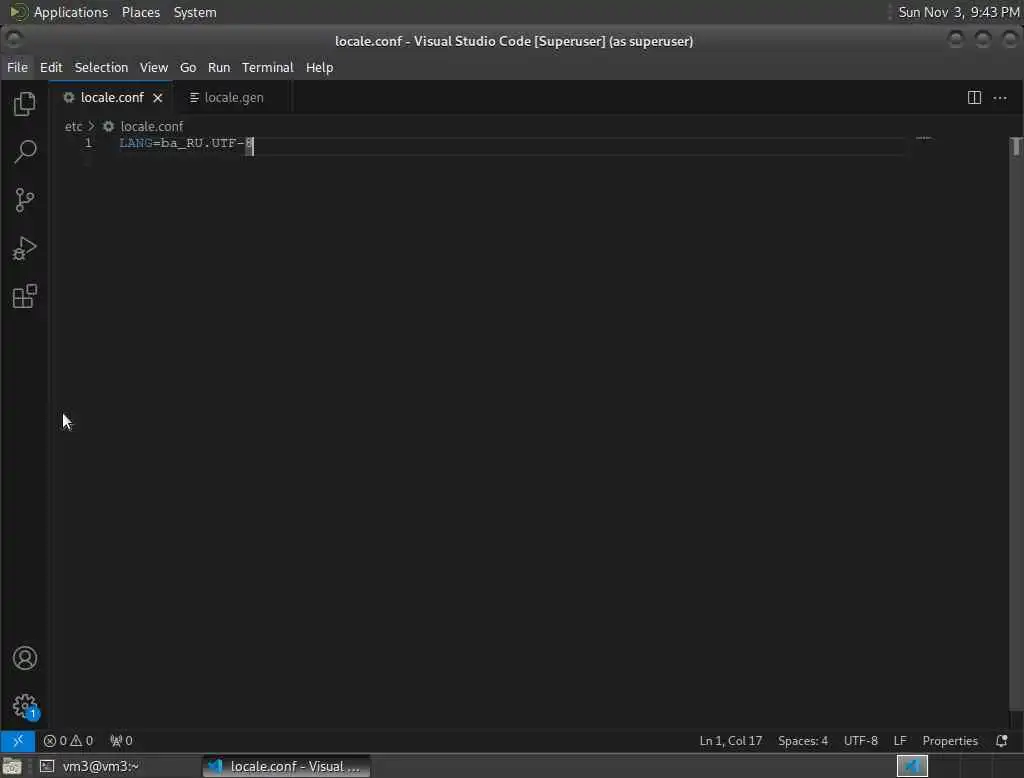Change language mode via Properties
Screen dimensions: 1024x778
tap(950, 741)
